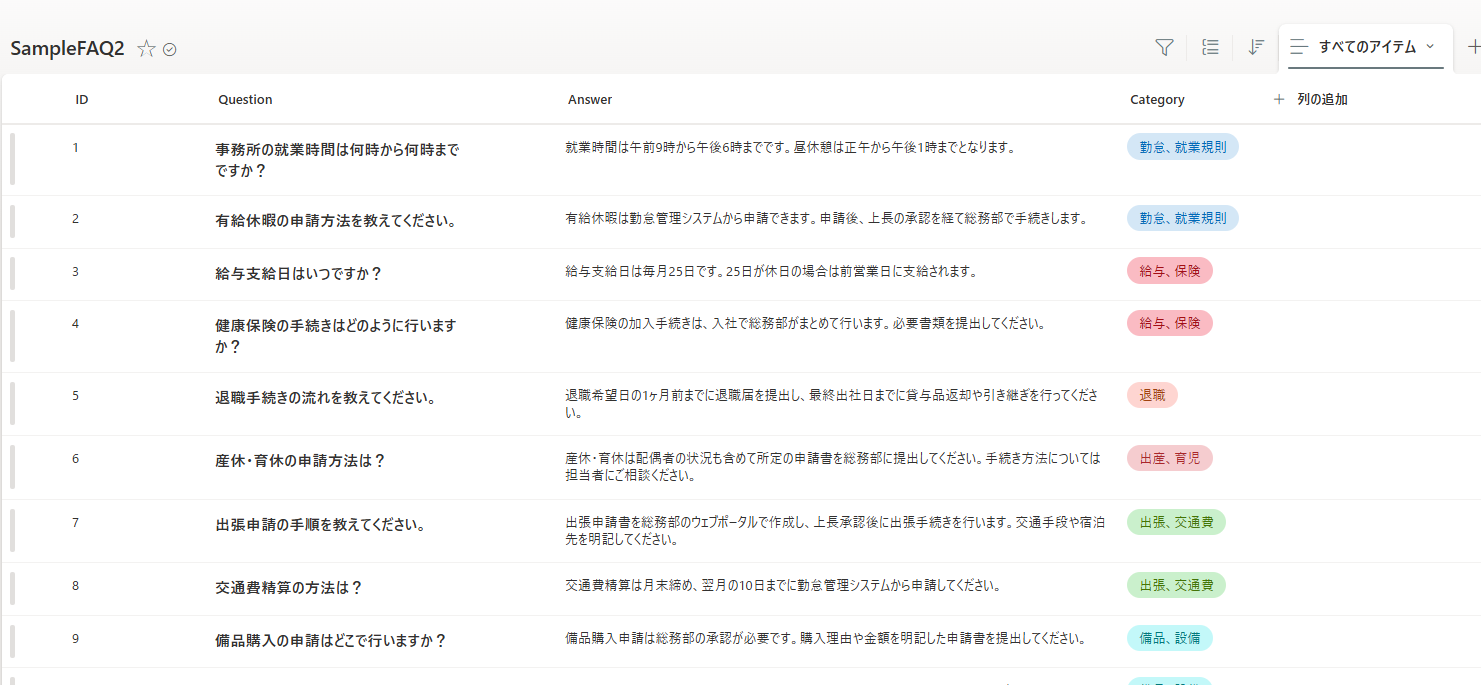Open question 出張申請の手順を教えてください。

click(x=320, y=525)
